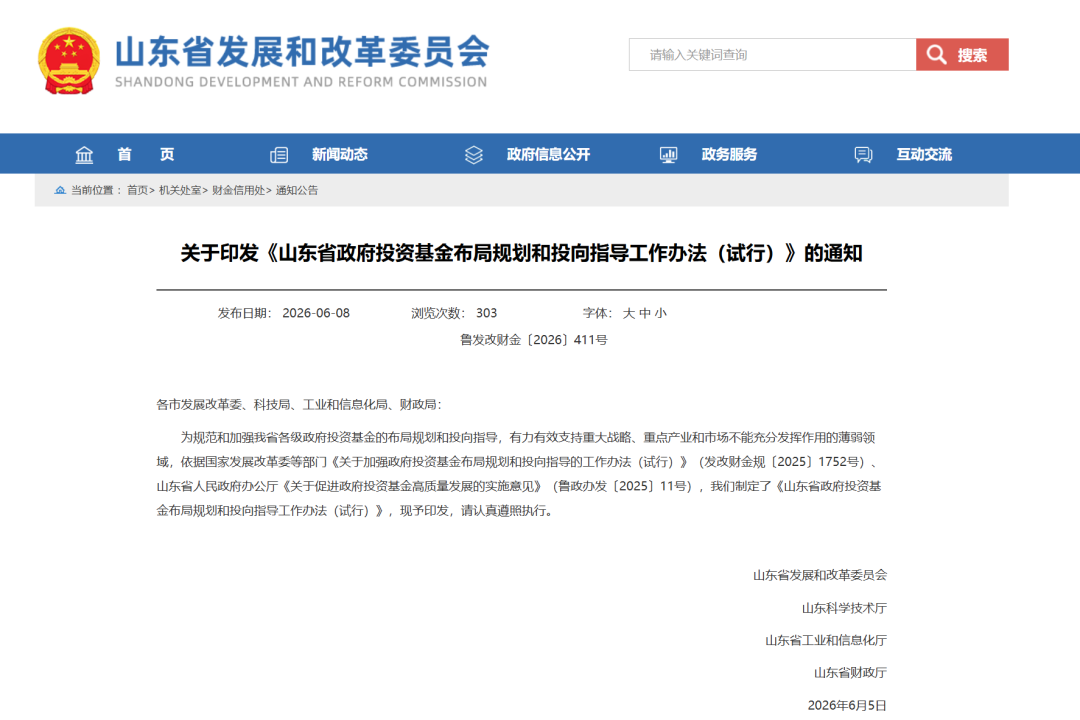Image resolution: width=1080 pixels, height=720 pixels.
Task: Click the signature 山东省发展和改革委员会
Action: point(820,575)
